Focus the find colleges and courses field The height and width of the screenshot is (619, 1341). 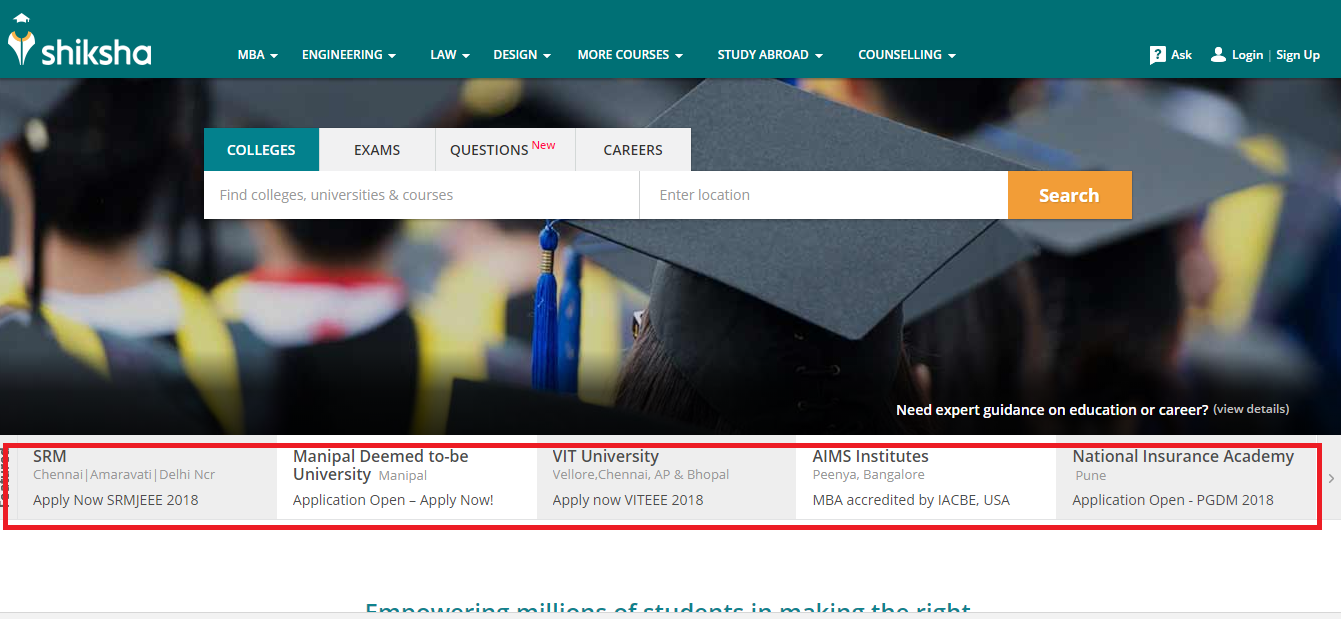[x=421, y=195]
